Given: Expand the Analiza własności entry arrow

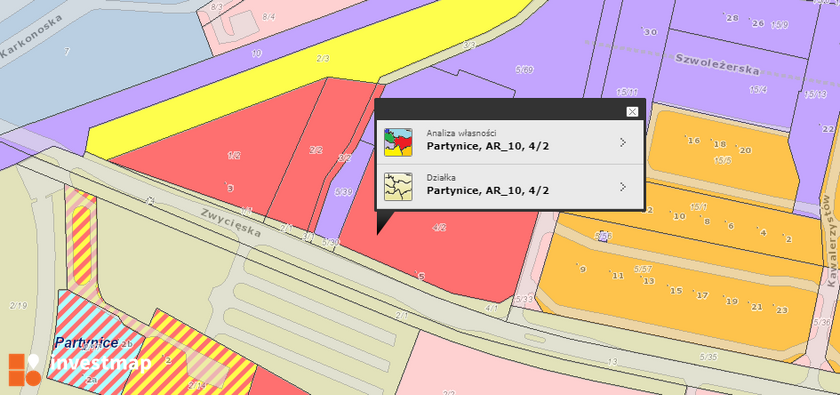Looking at the screenshot, I should (622, 142).
